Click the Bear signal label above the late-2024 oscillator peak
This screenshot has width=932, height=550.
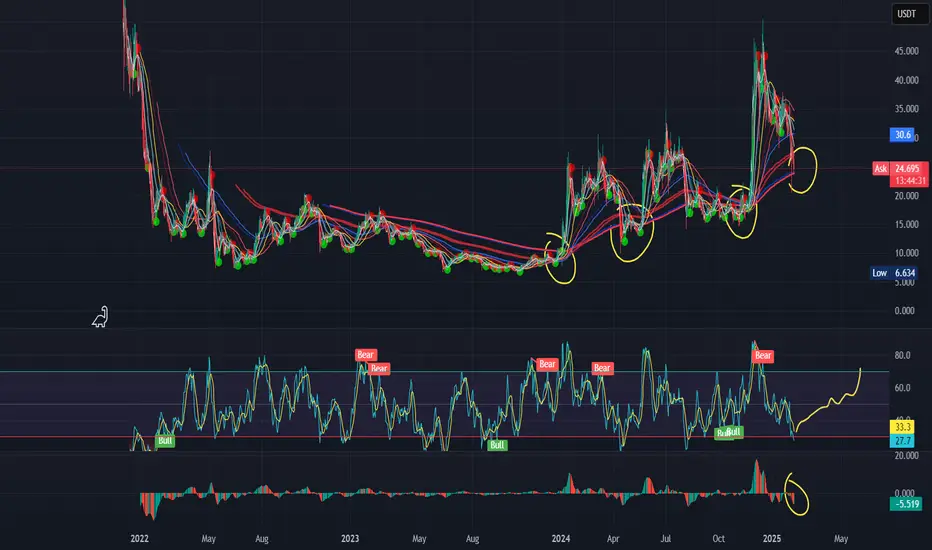pyautogui.click(x=763, y=356)
